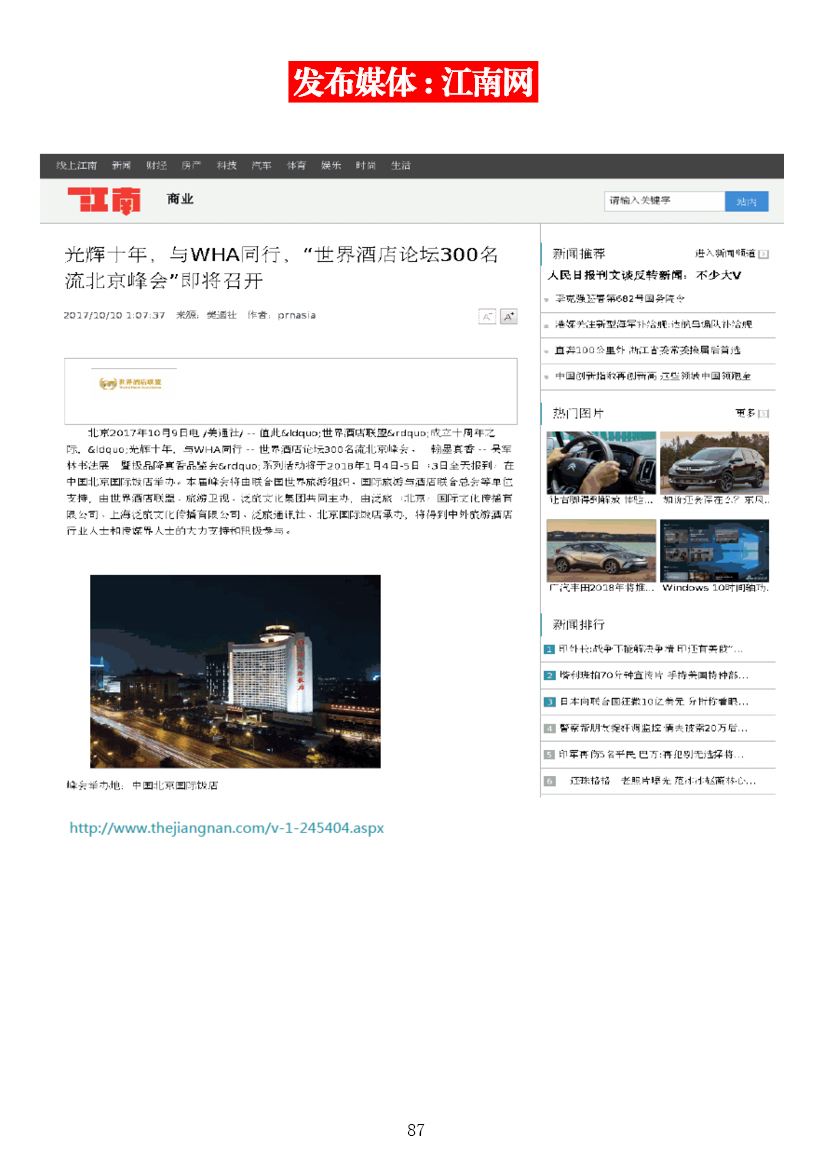The height and width of the screenshot is (1170, 827).
Task: Open news item starting 直奔100公里外
Action: click(x=648, y=350)
